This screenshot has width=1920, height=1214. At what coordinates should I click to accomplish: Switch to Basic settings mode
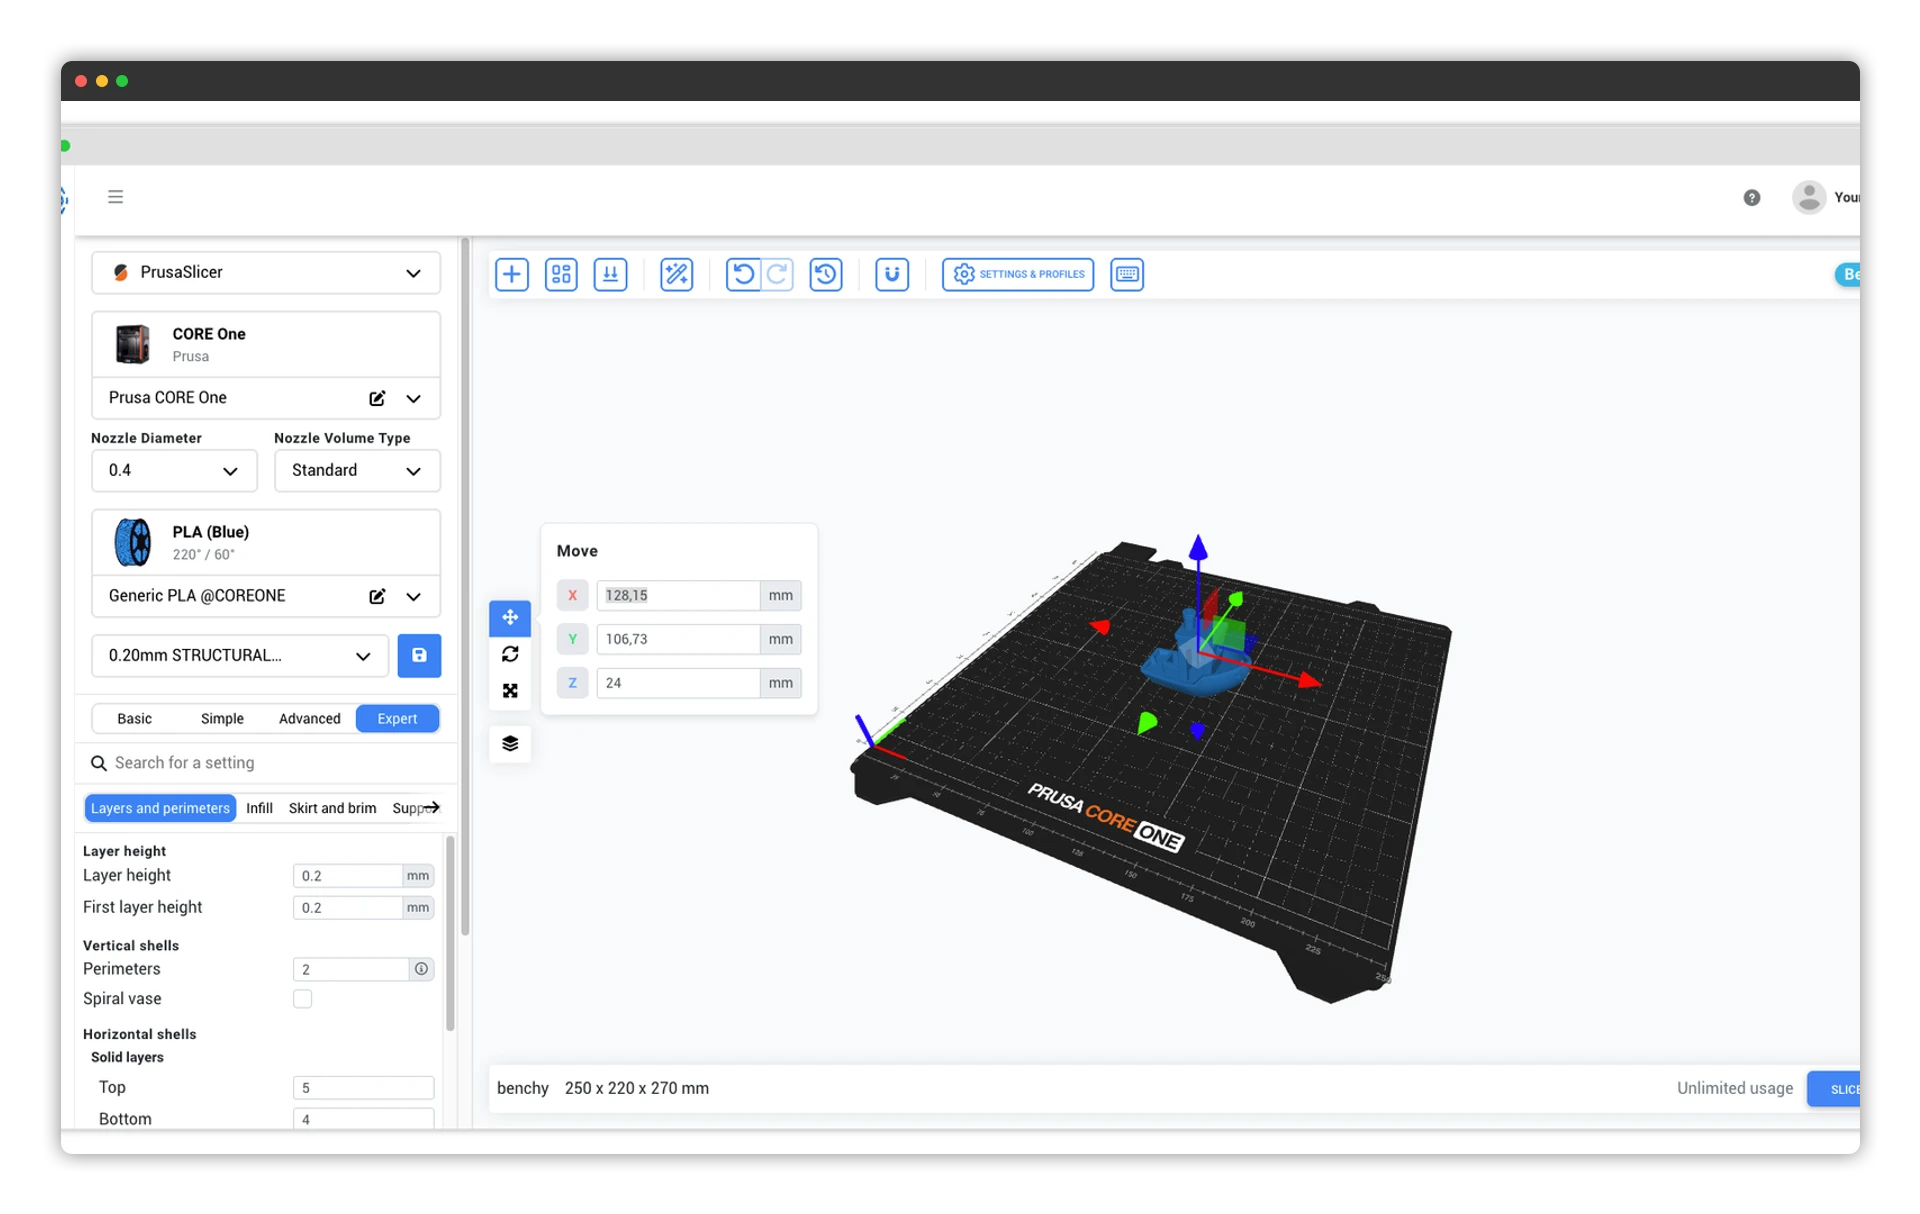point(134,719)
